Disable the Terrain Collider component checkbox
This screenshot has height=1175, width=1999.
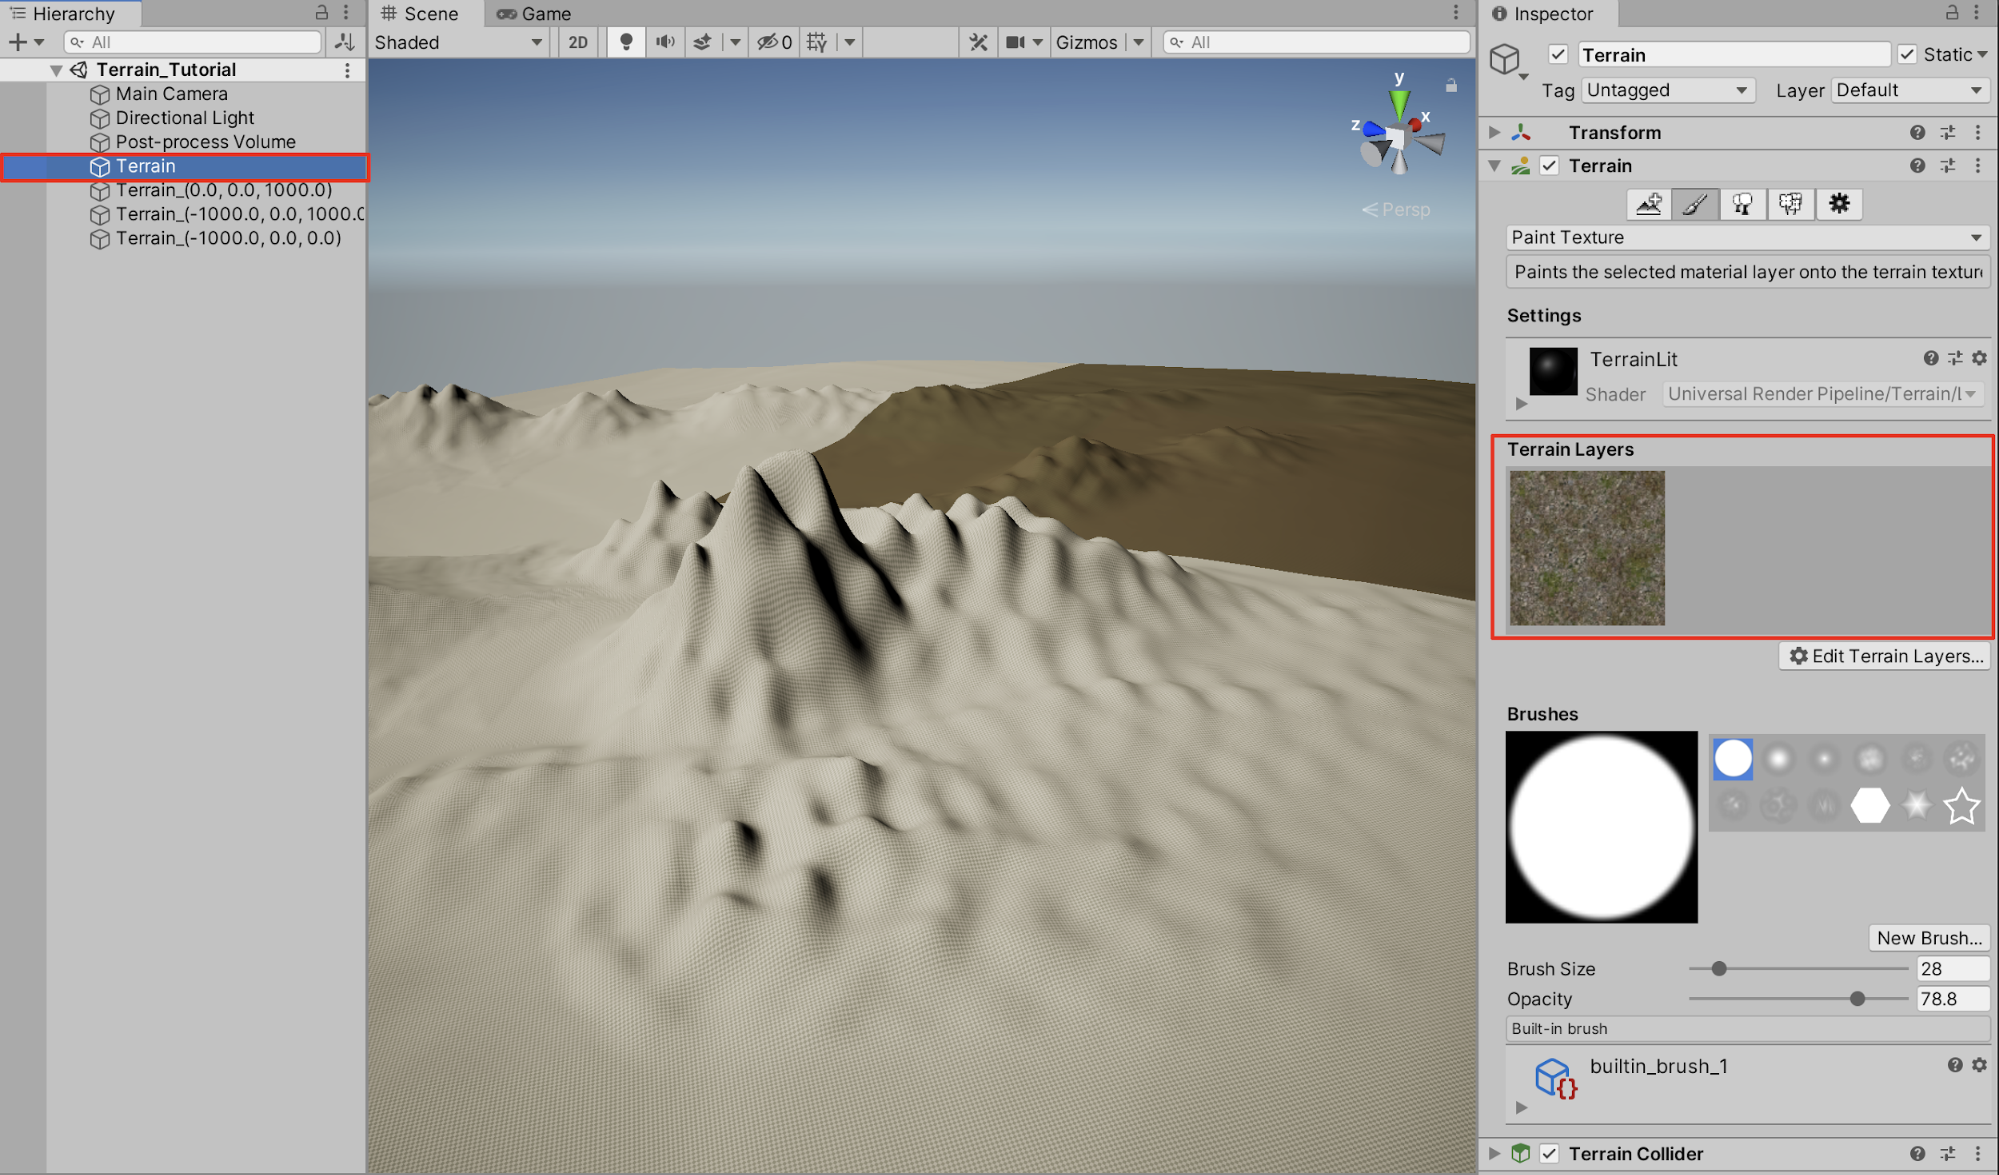[x=1549, y=1153]
